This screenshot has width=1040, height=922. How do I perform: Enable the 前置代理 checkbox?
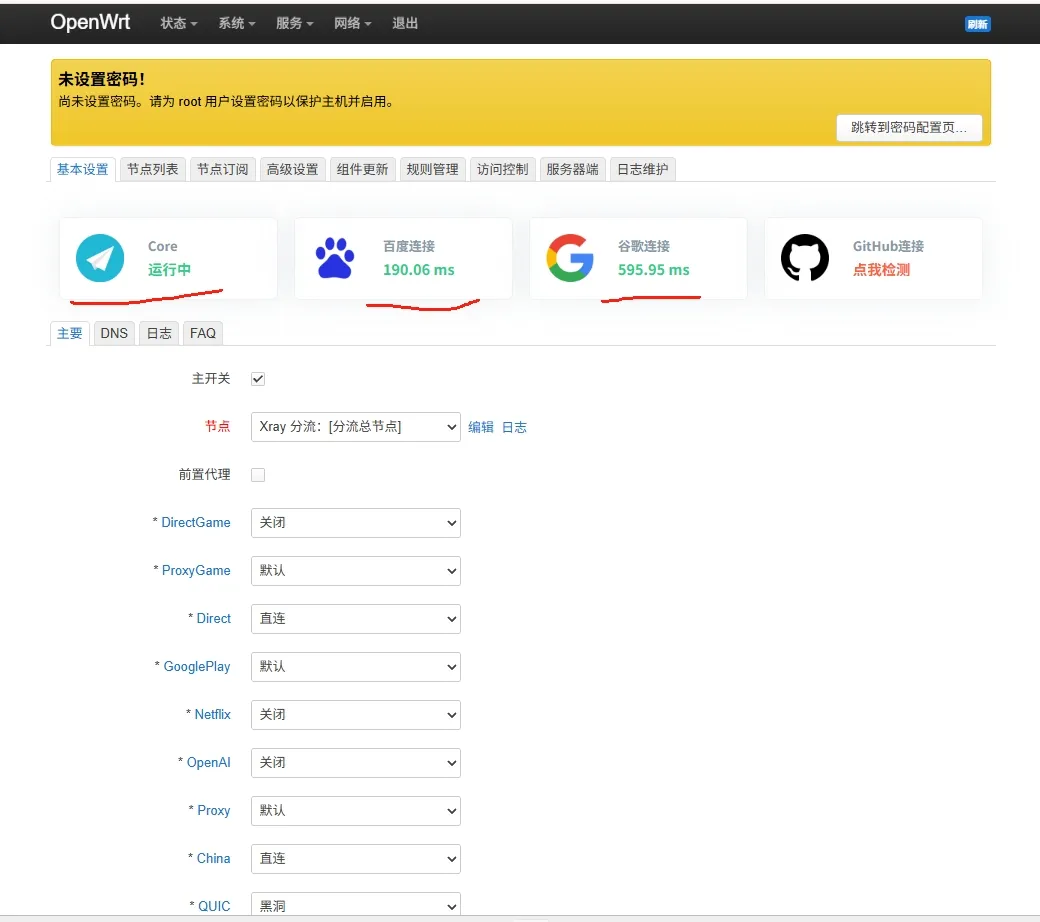click(258, 475)
